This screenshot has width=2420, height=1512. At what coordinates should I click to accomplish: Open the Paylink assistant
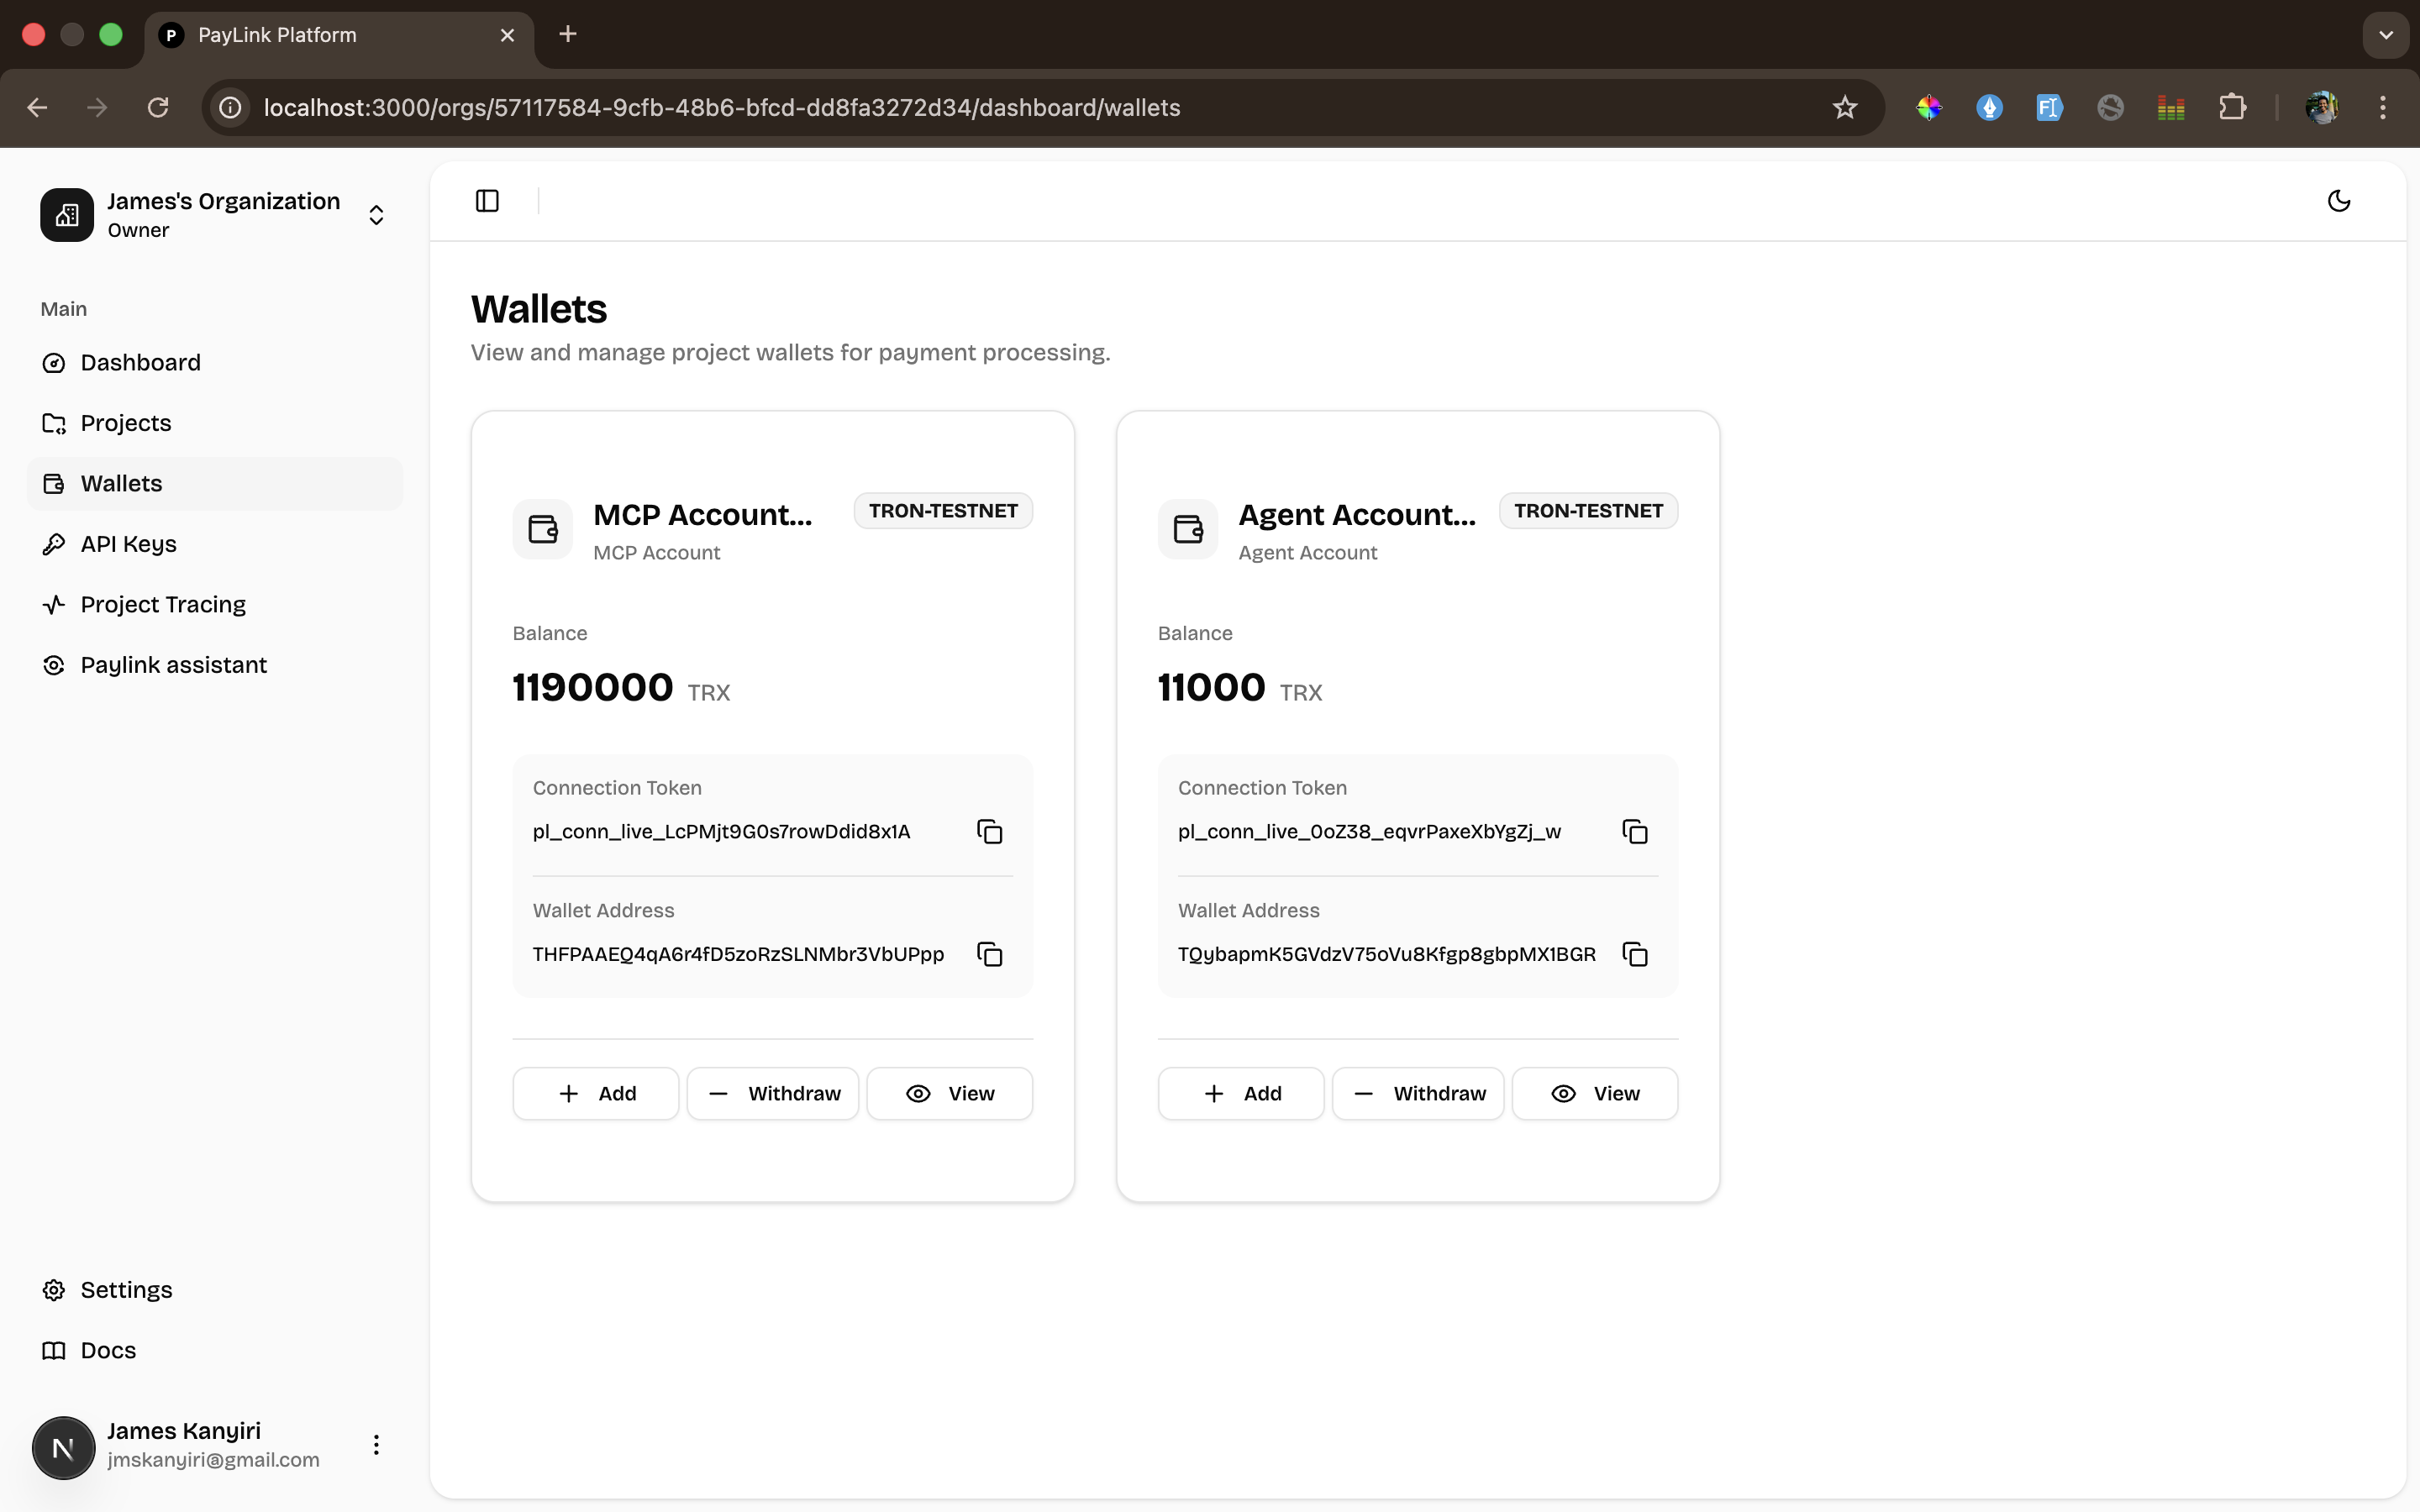(173, 664)
